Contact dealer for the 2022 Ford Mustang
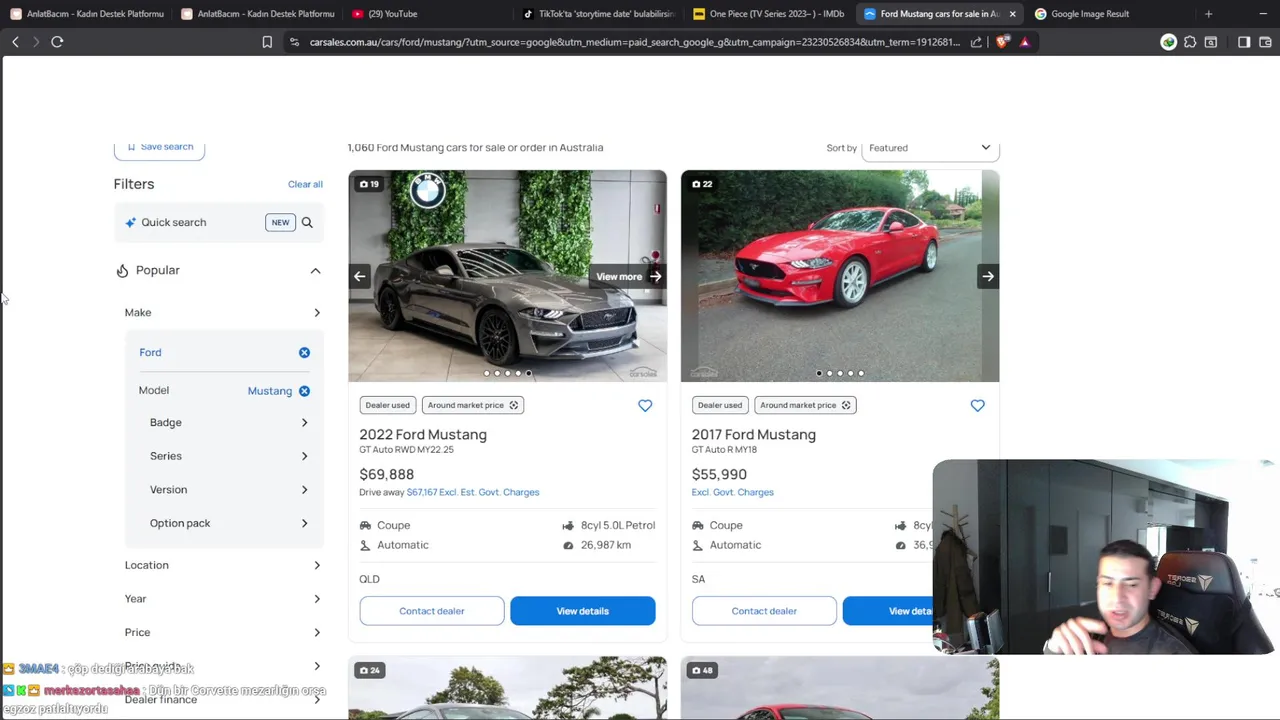The width and height of the screenshot is (1280, 720). pos(432,611)
